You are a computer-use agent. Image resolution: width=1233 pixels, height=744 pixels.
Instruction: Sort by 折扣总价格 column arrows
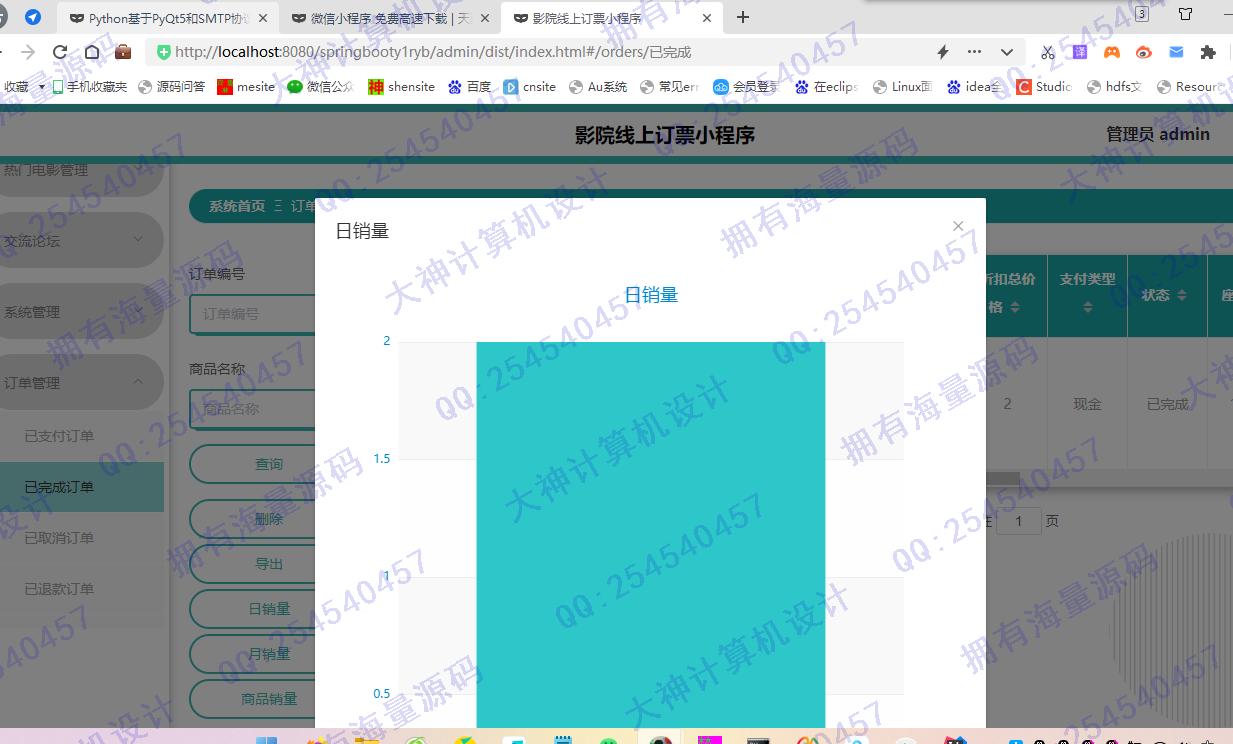point(1015,308)
